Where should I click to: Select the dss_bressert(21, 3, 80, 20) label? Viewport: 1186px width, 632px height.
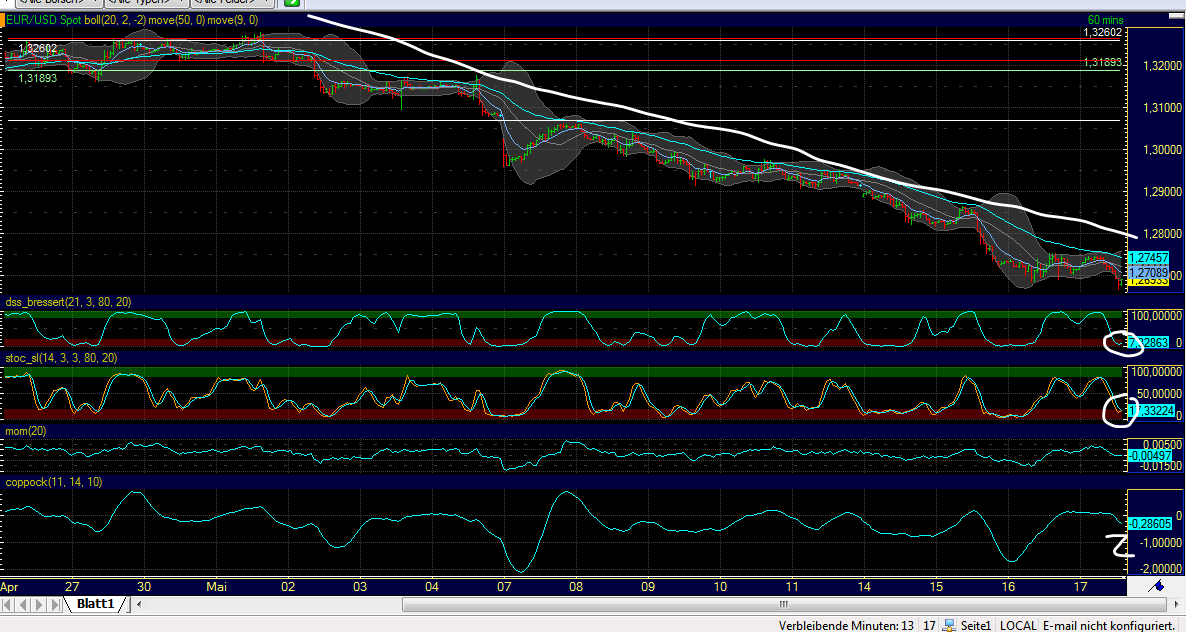[x=68, y=302]
